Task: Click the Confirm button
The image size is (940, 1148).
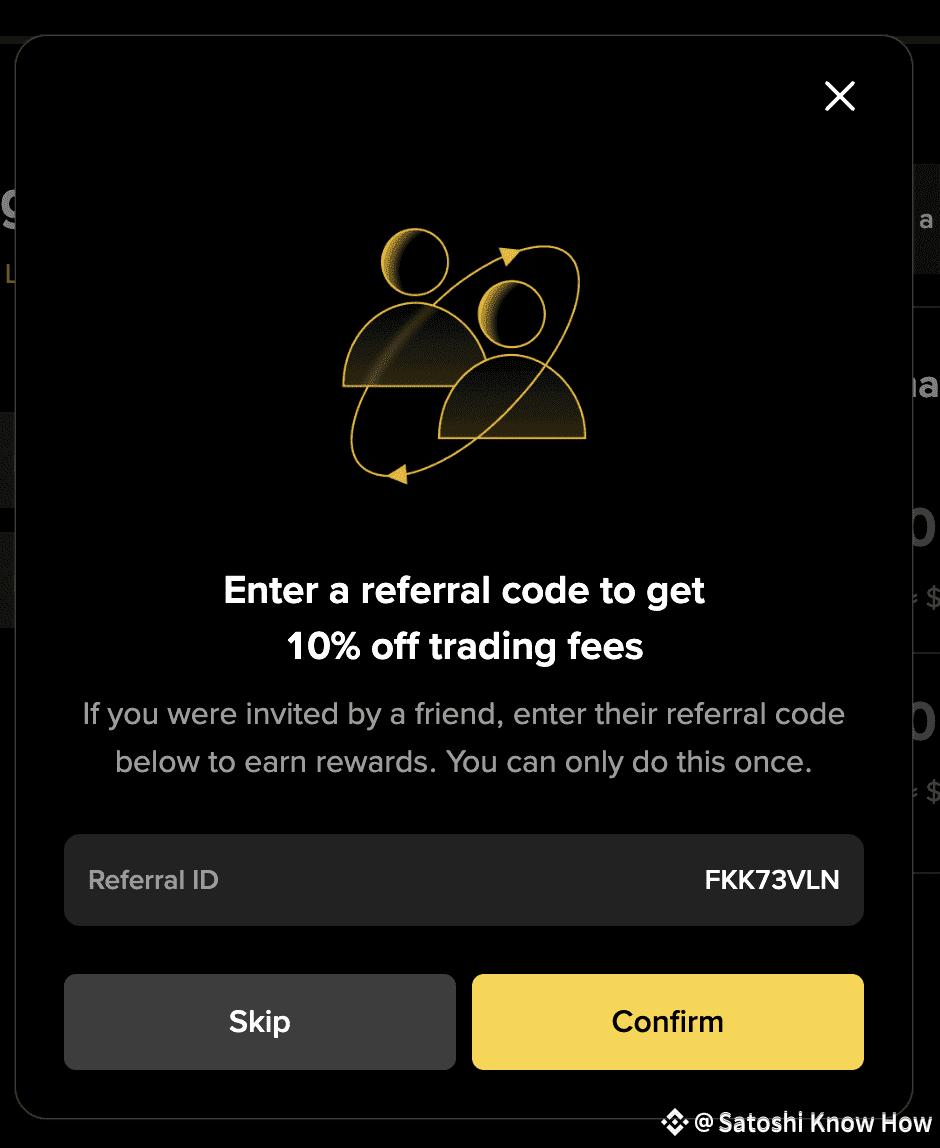Action: click(x=668, y=1021)
